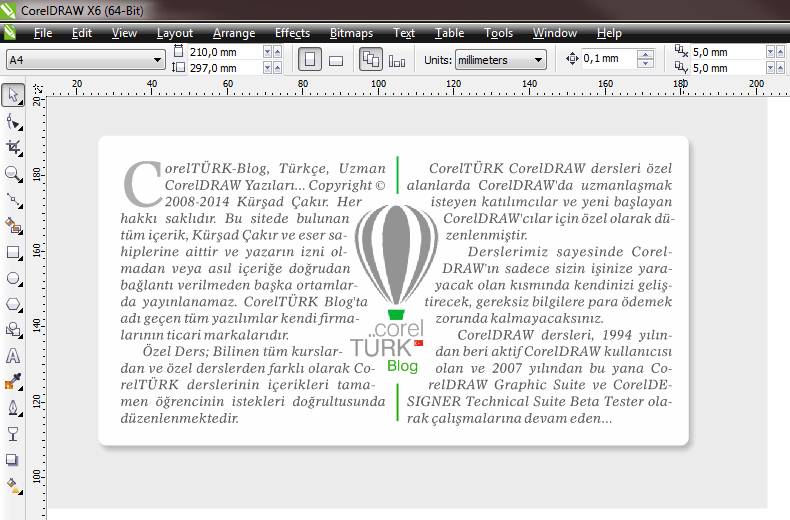Open the Table menu
790x520 pixels.
pyautogui.click(x=449, y=33)
